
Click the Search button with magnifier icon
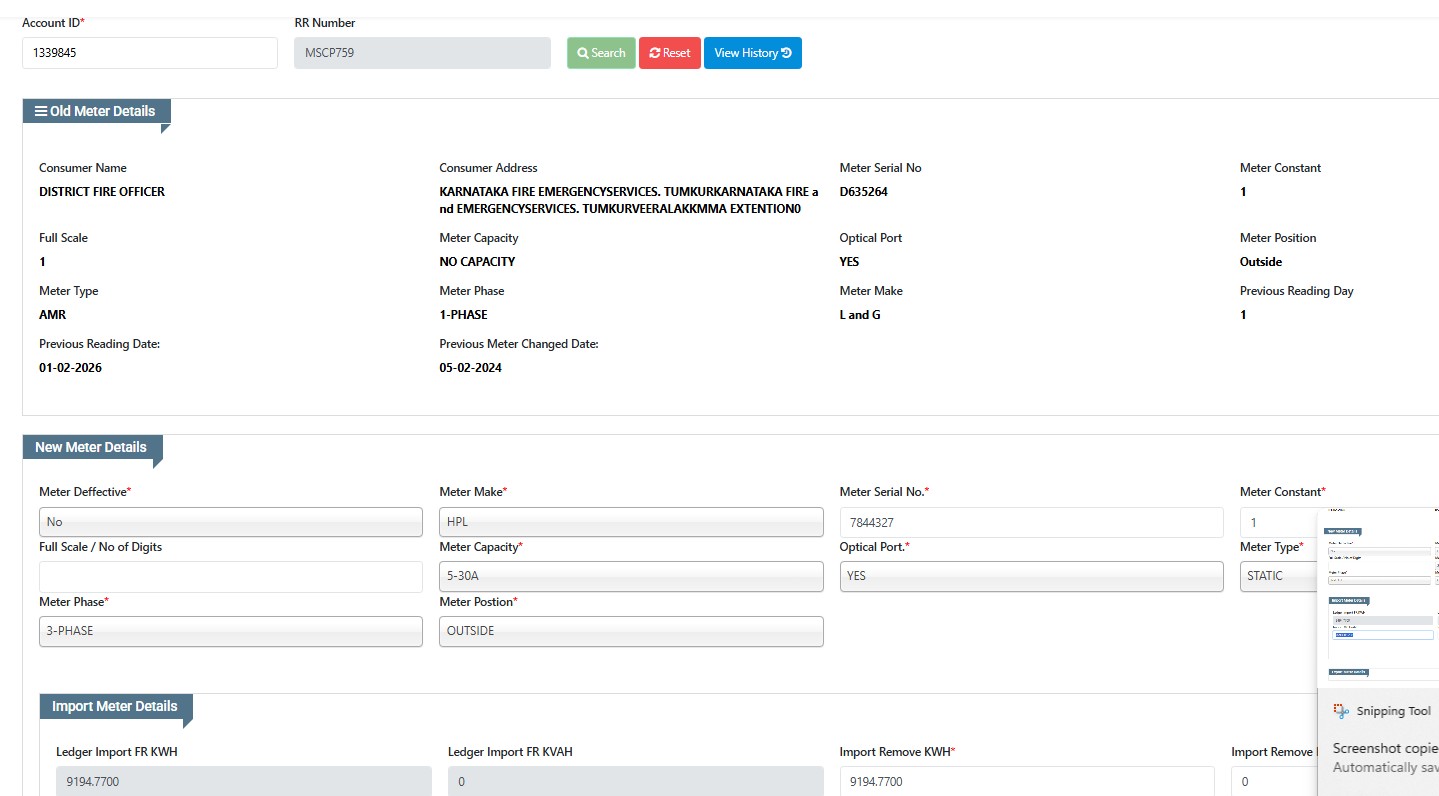[x=601, y=53]
